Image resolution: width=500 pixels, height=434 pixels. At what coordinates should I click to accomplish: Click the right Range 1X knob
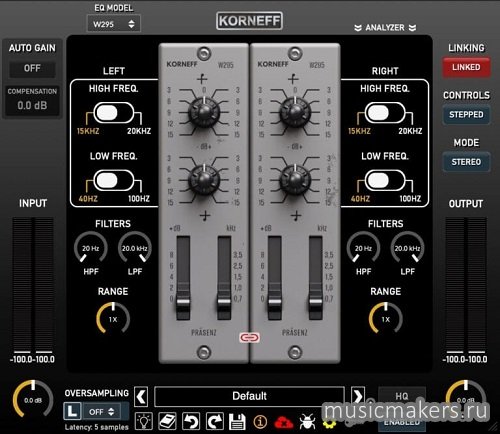386,319
